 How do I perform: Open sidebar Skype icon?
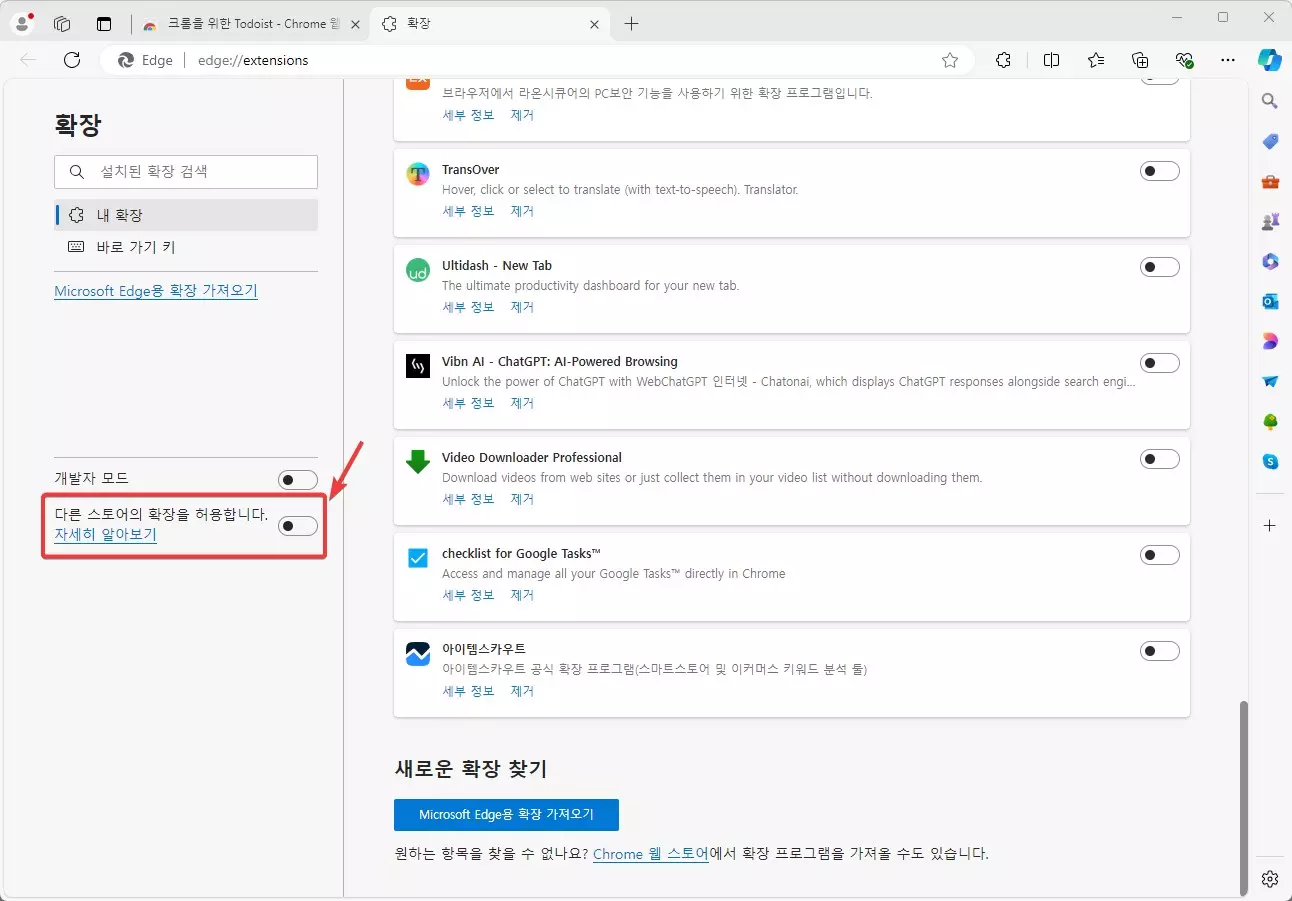coord(1270,461)
